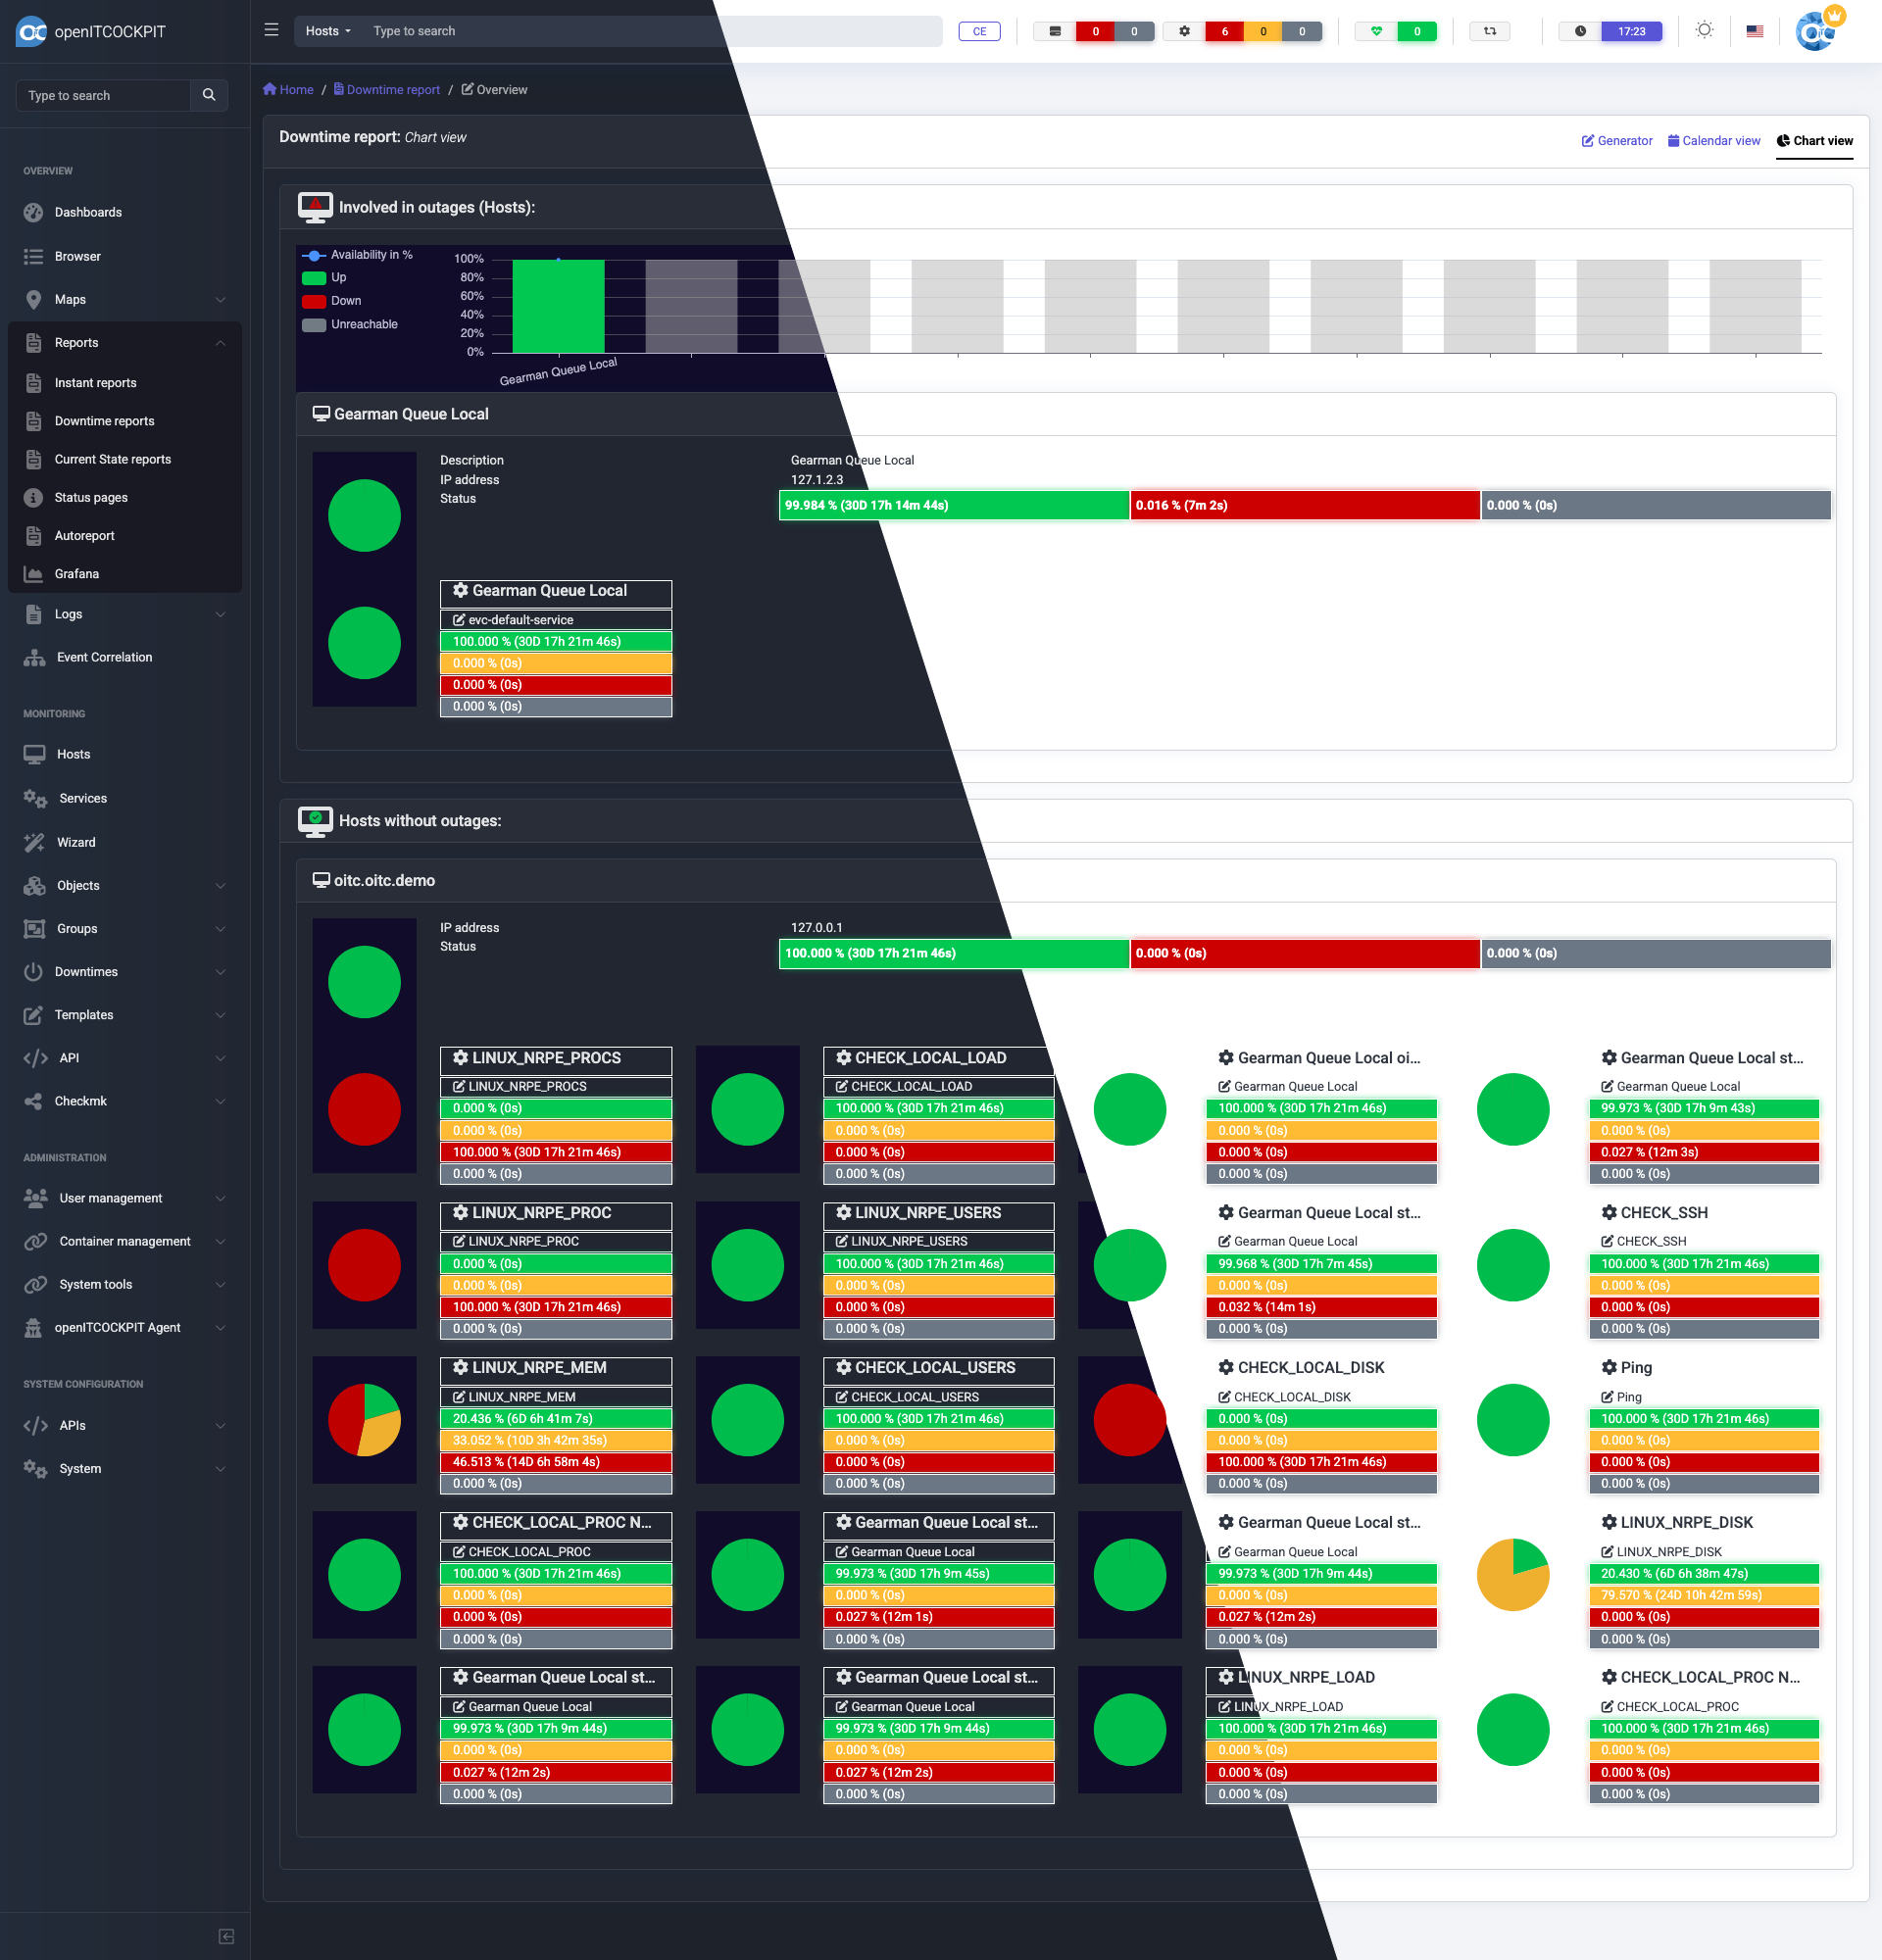Click the sidebar search magnifier icon
Screen dimensions: 1882x1960
(x=209, y=95)
